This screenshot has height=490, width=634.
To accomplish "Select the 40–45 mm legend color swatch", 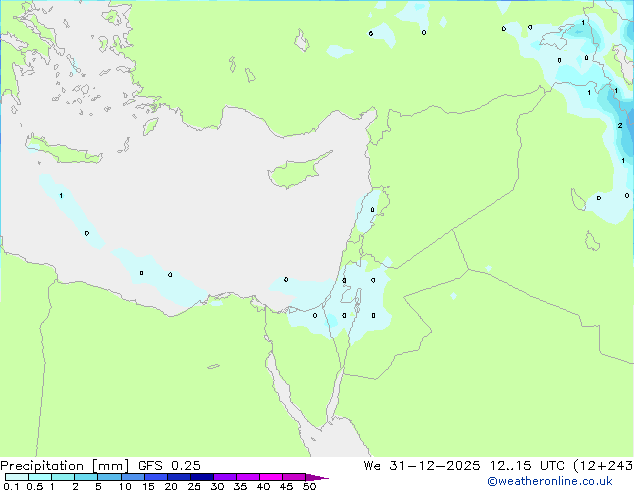I will [x=271, y=477].
